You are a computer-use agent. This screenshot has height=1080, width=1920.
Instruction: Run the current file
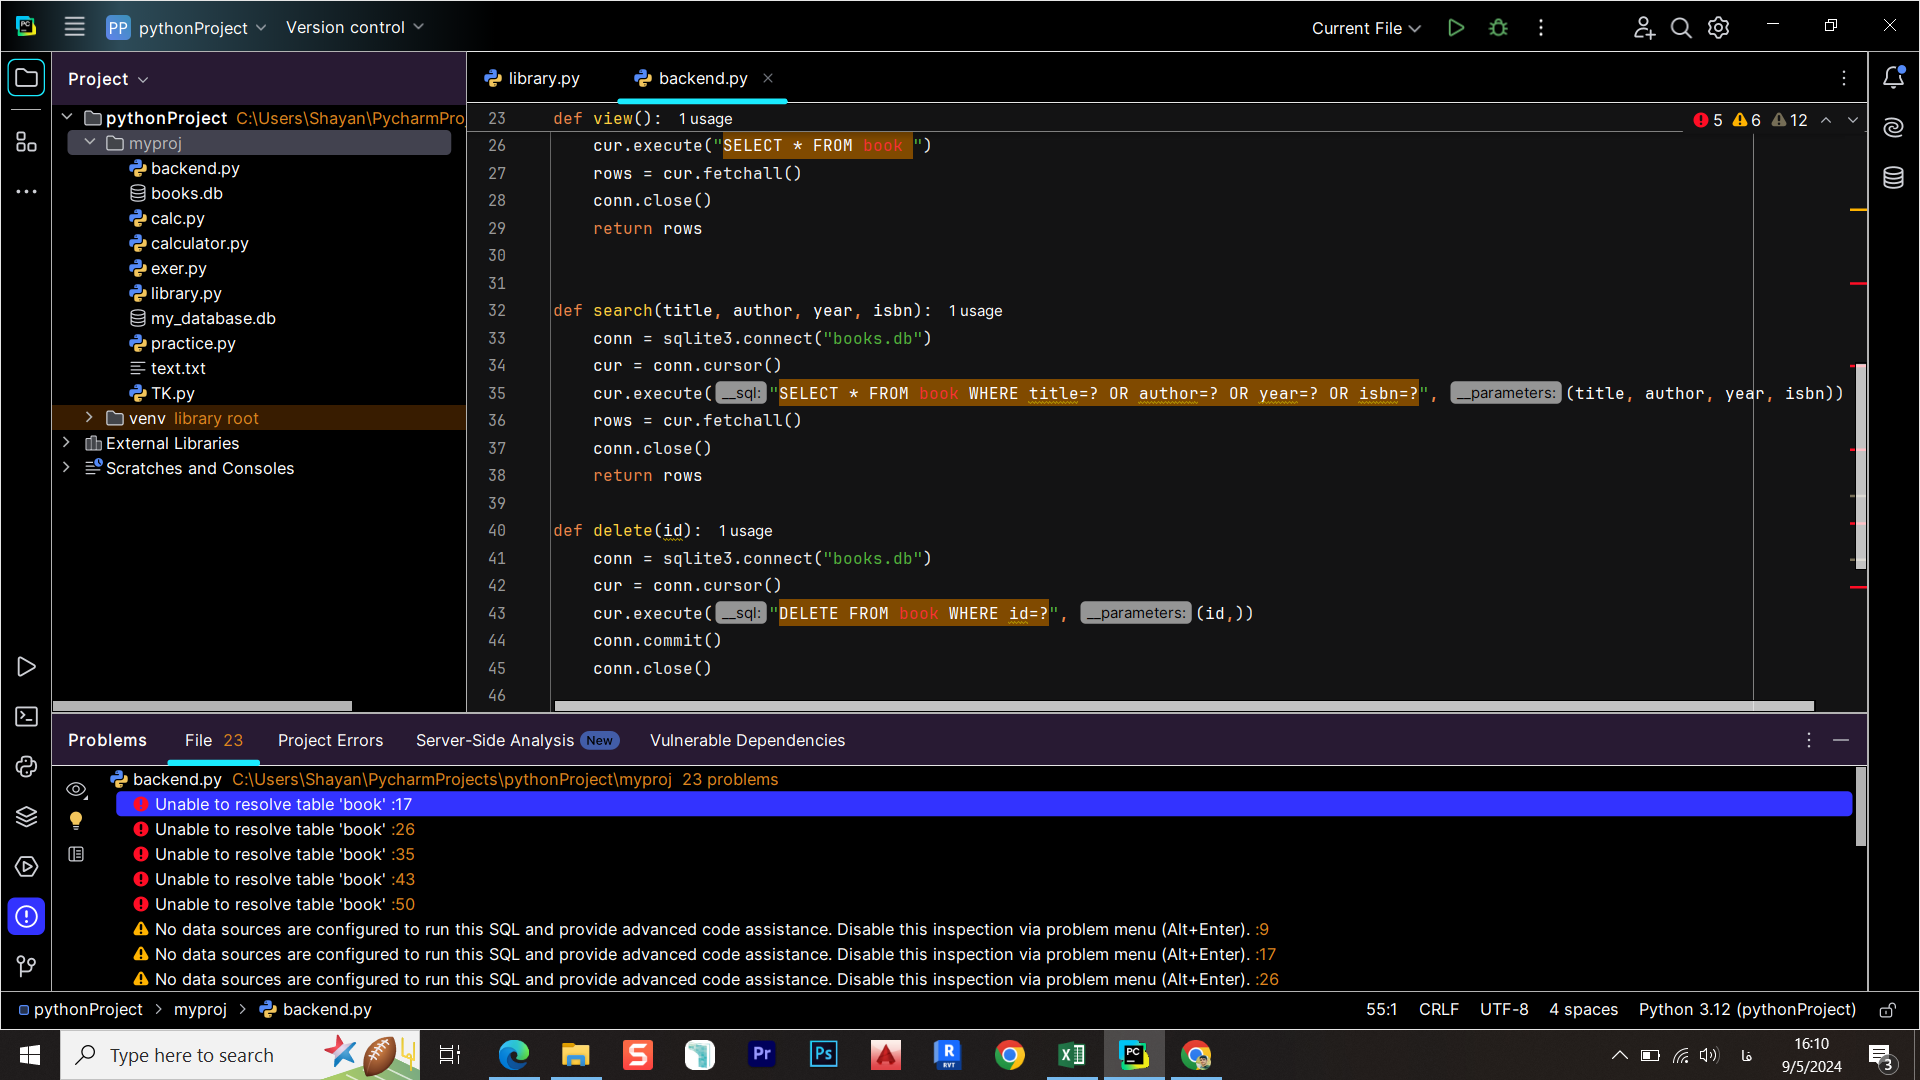click(1456, 28)
